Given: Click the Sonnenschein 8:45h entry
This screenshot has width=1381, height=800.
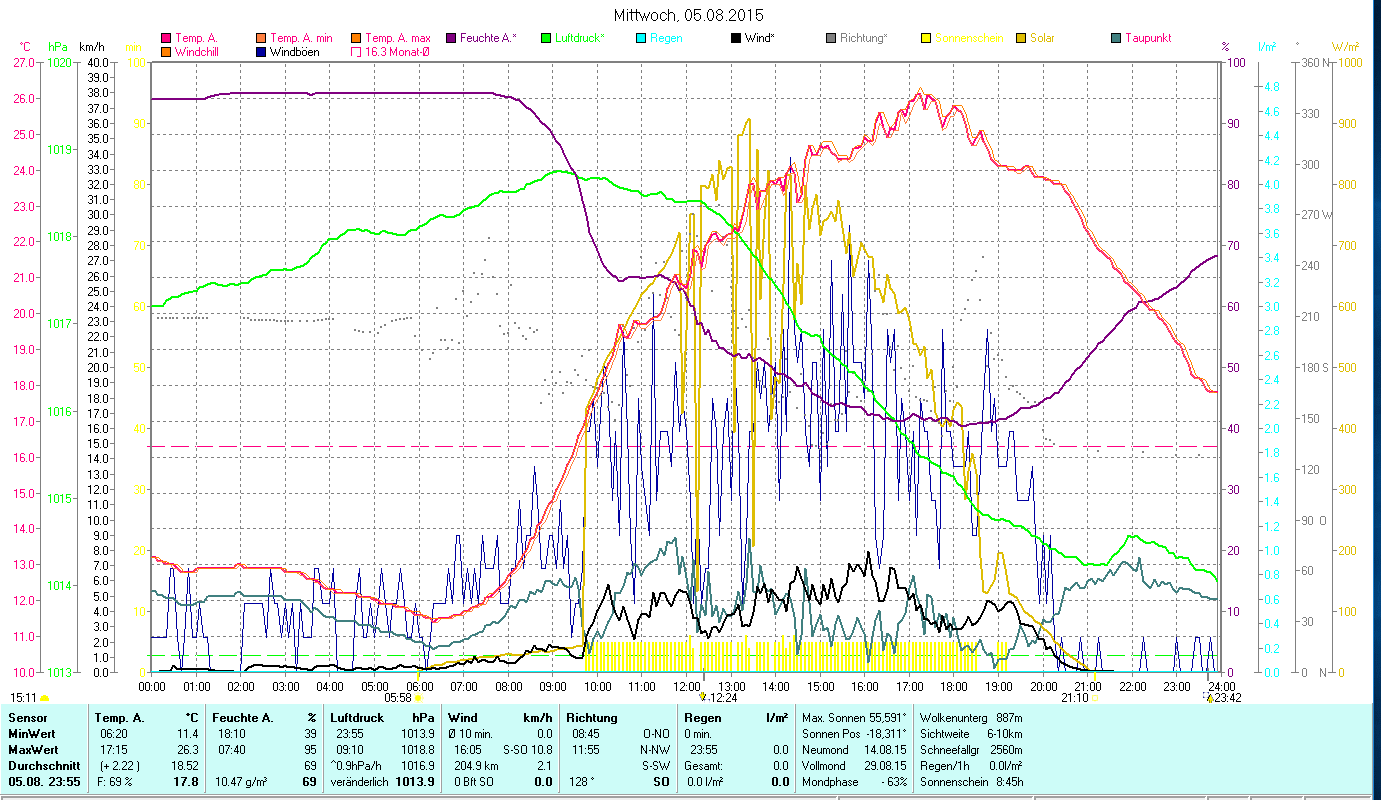Looking at the screenshot, I should pos(971,782).
